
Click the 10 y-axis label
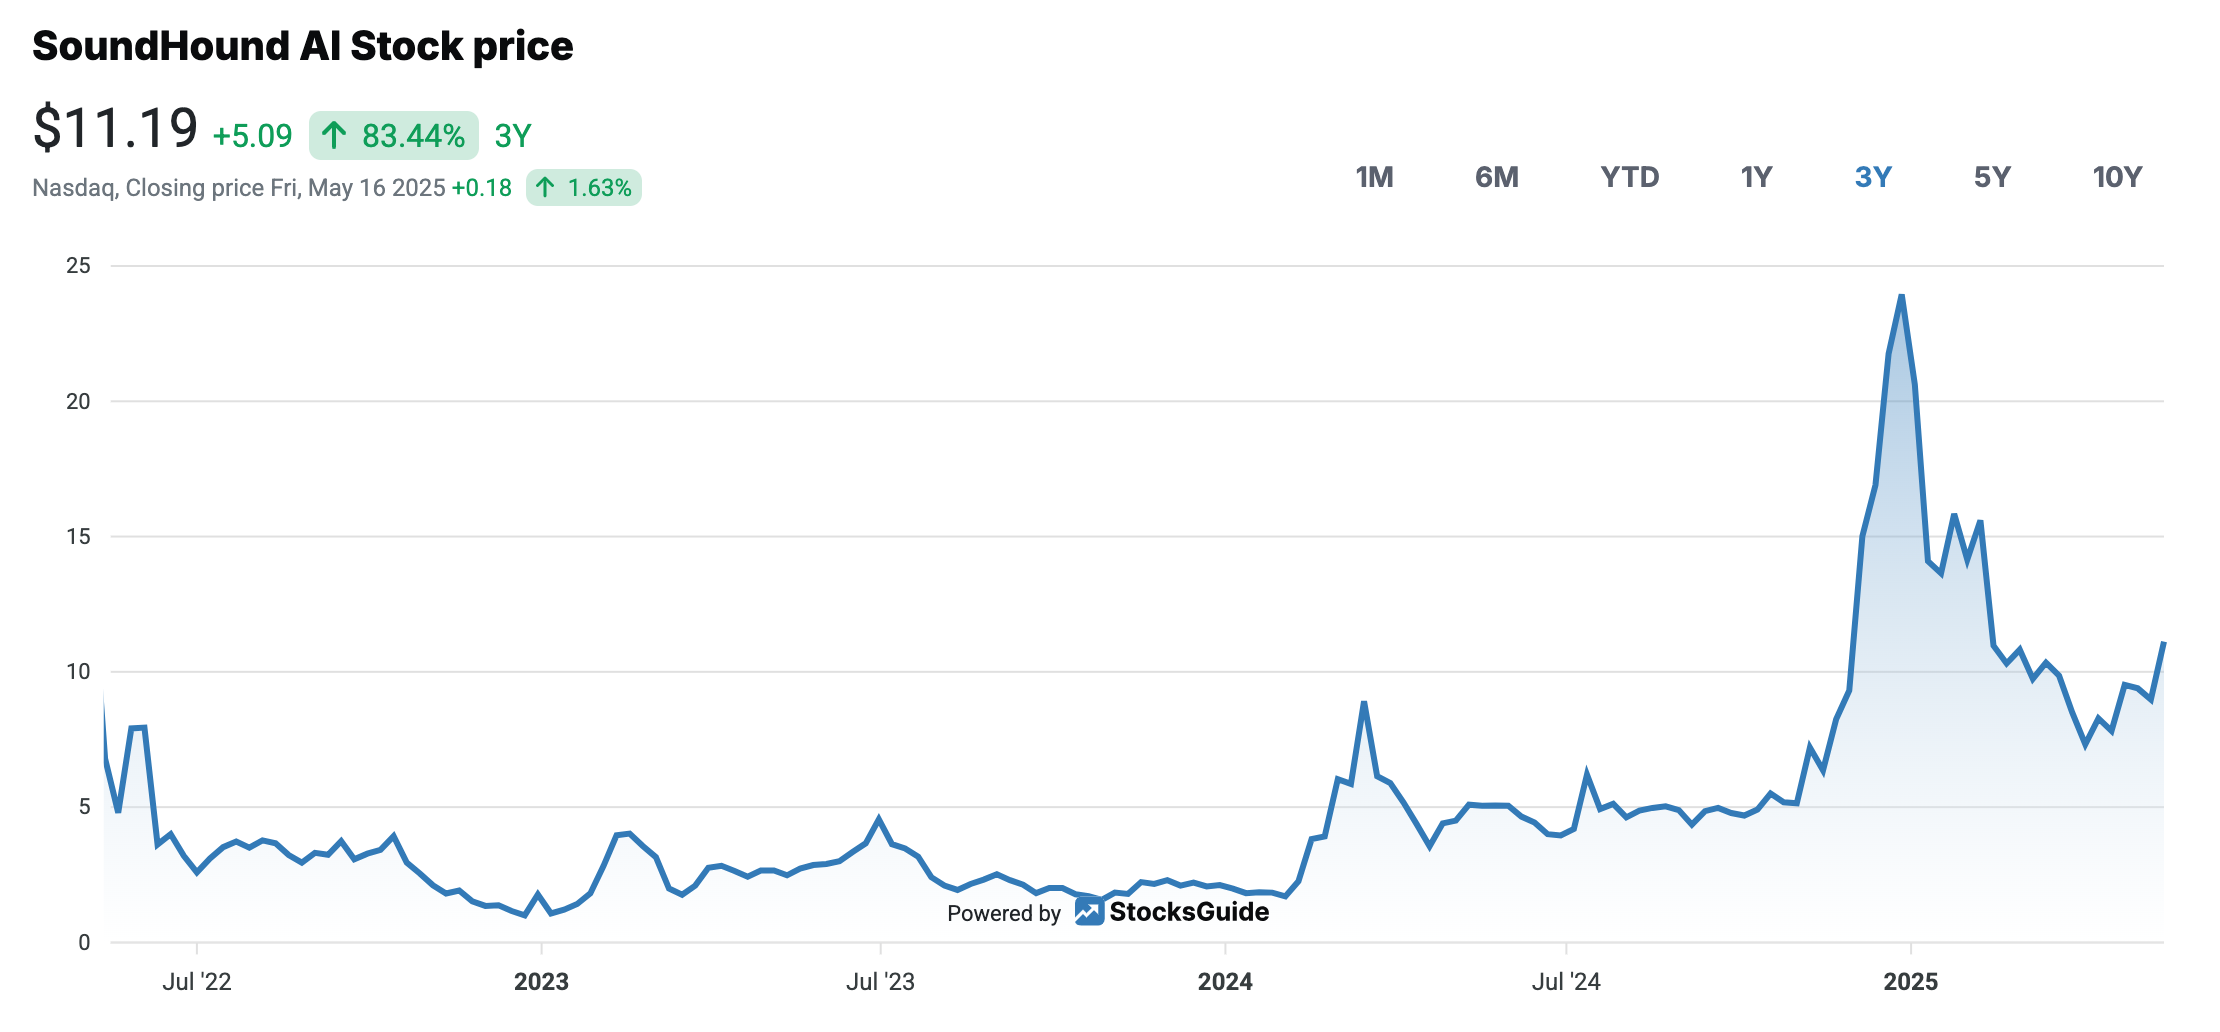pos(78,672)
